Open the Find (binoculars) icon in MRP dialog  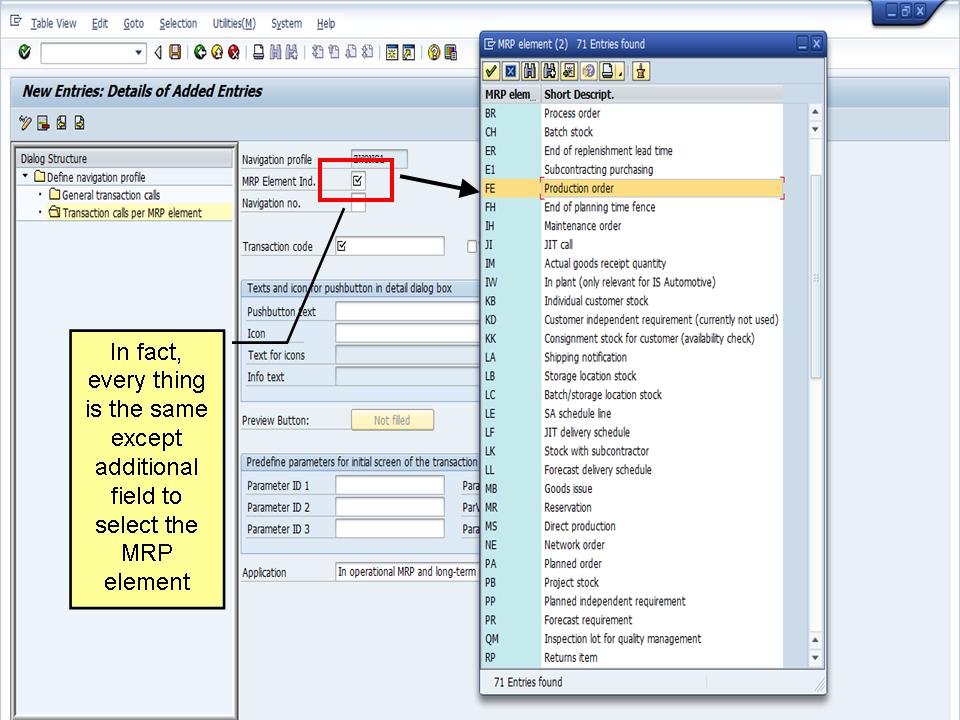[530, 69]
